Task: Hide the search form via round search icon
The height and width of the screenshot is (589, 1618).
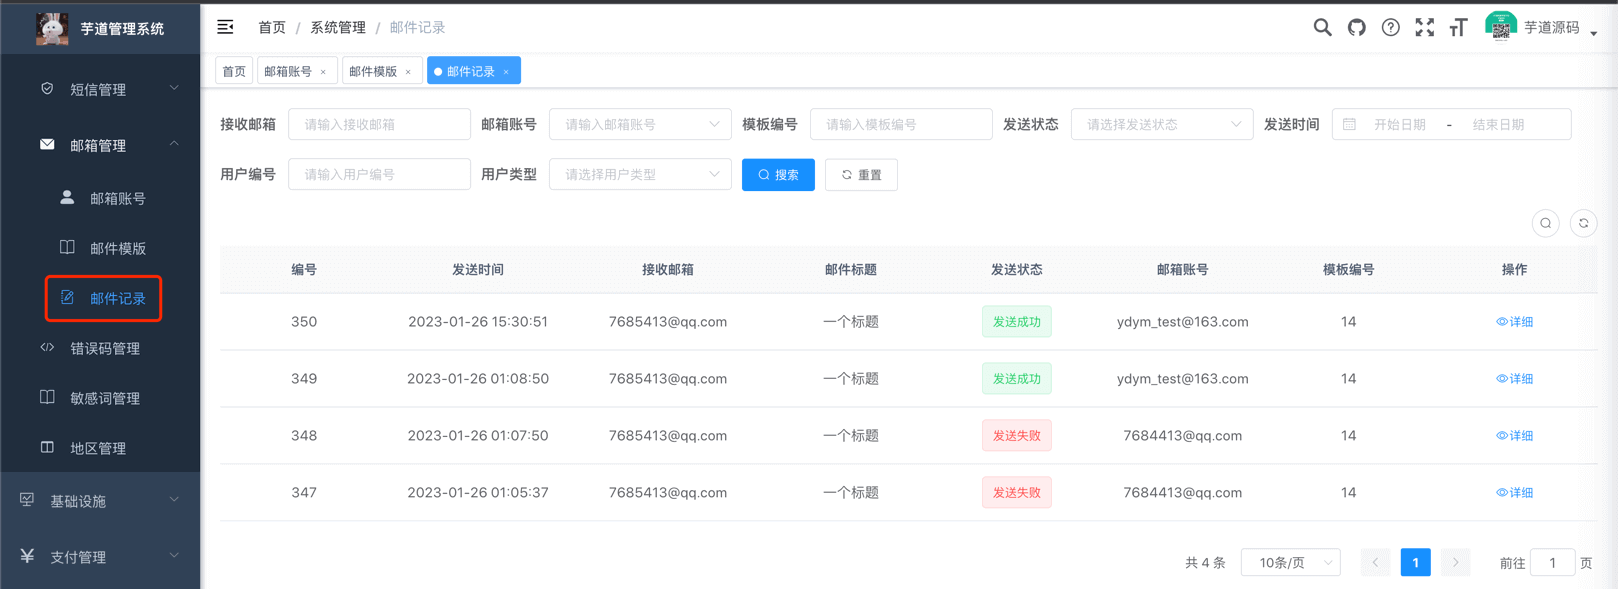Action: point(1545,224)
